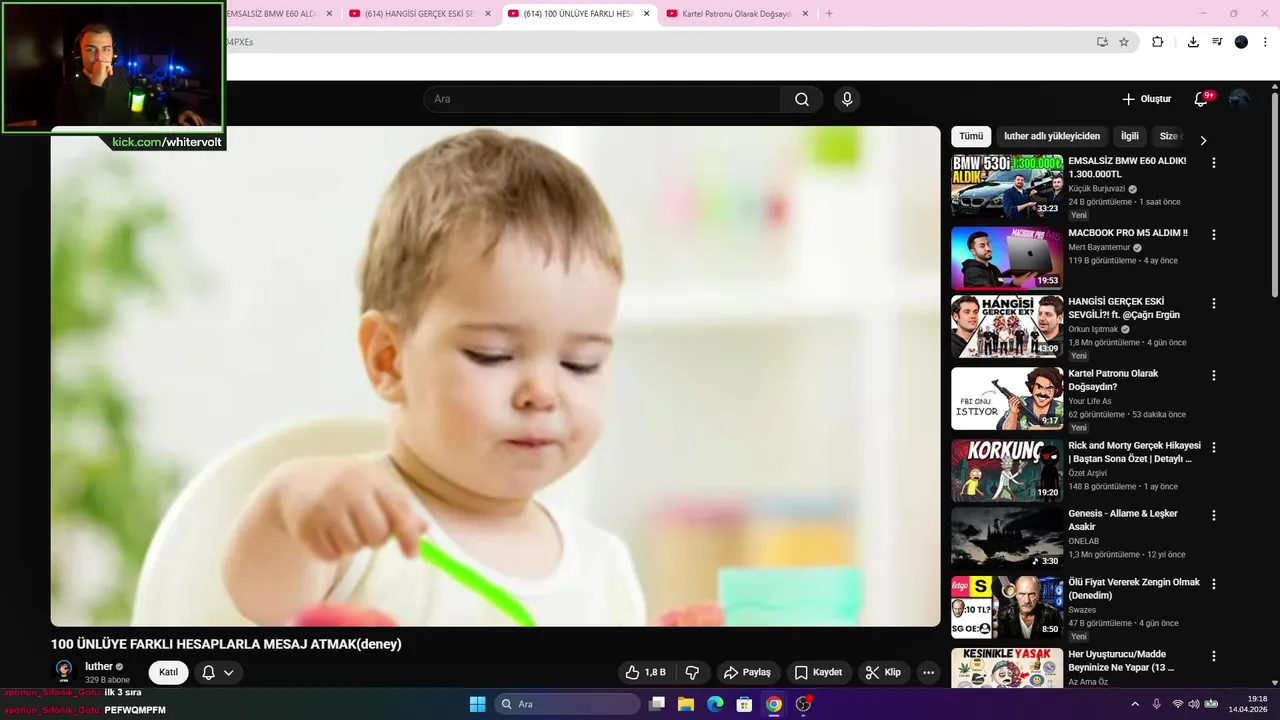This screenshot has width=1280, height=720.
Task: Show more filter chips with right arrow
Action: (x=1203, y=140)
